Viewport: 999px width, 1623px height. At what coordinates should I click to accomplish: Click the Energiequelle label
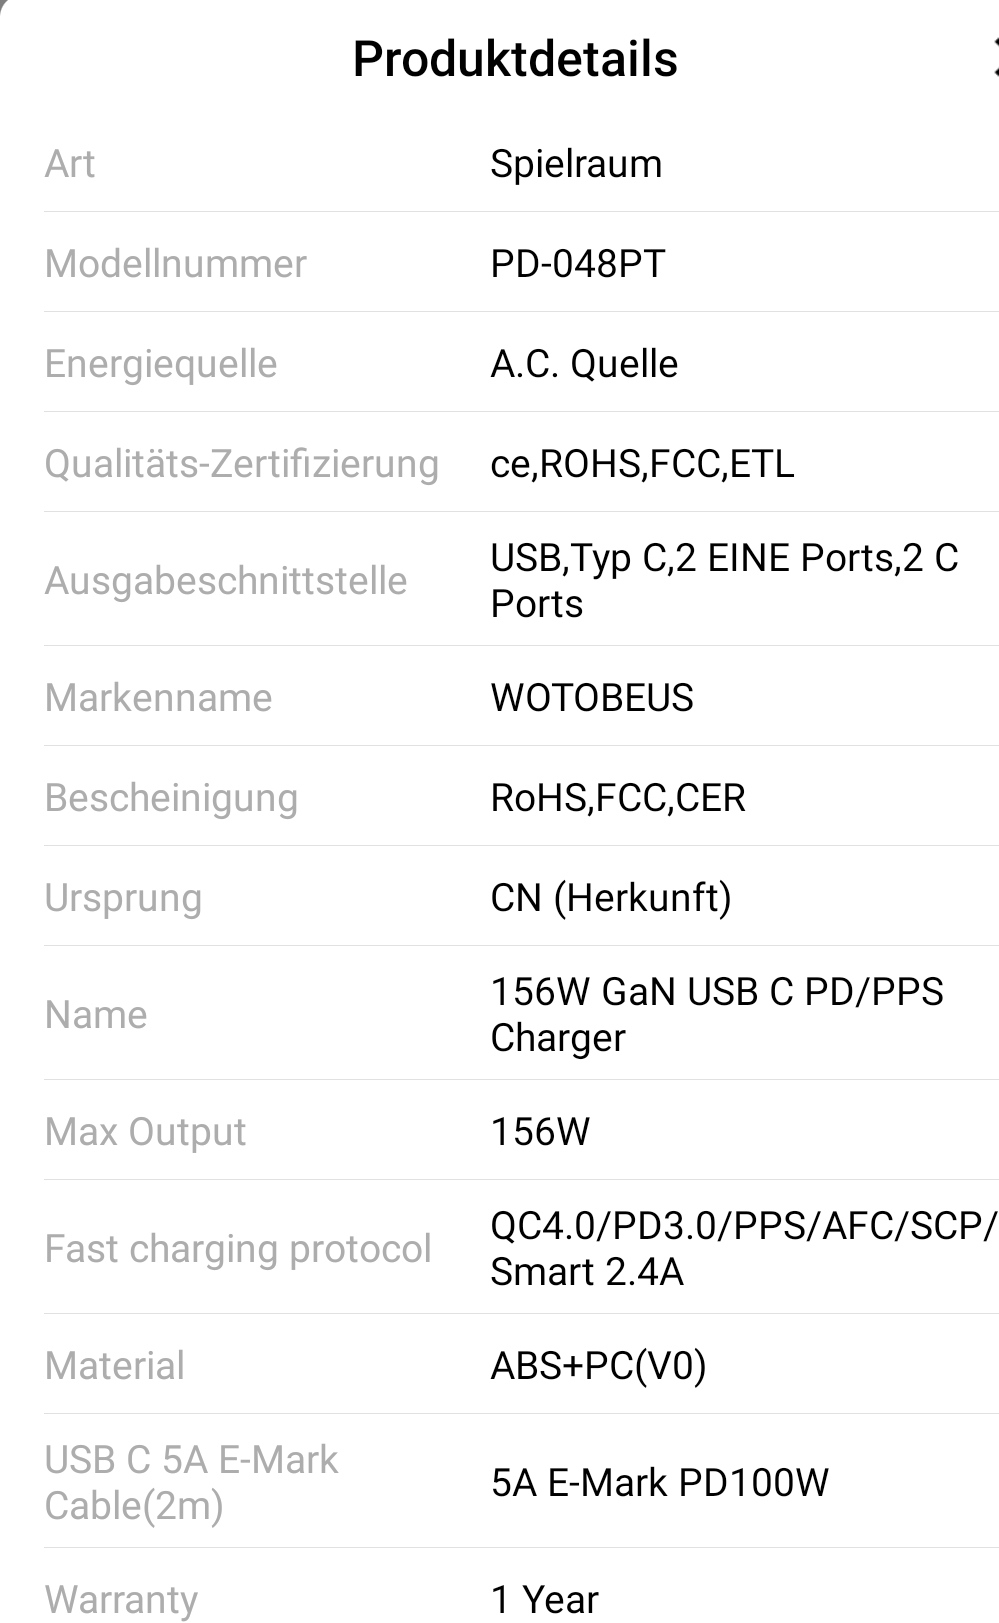(x=161, y=364)
